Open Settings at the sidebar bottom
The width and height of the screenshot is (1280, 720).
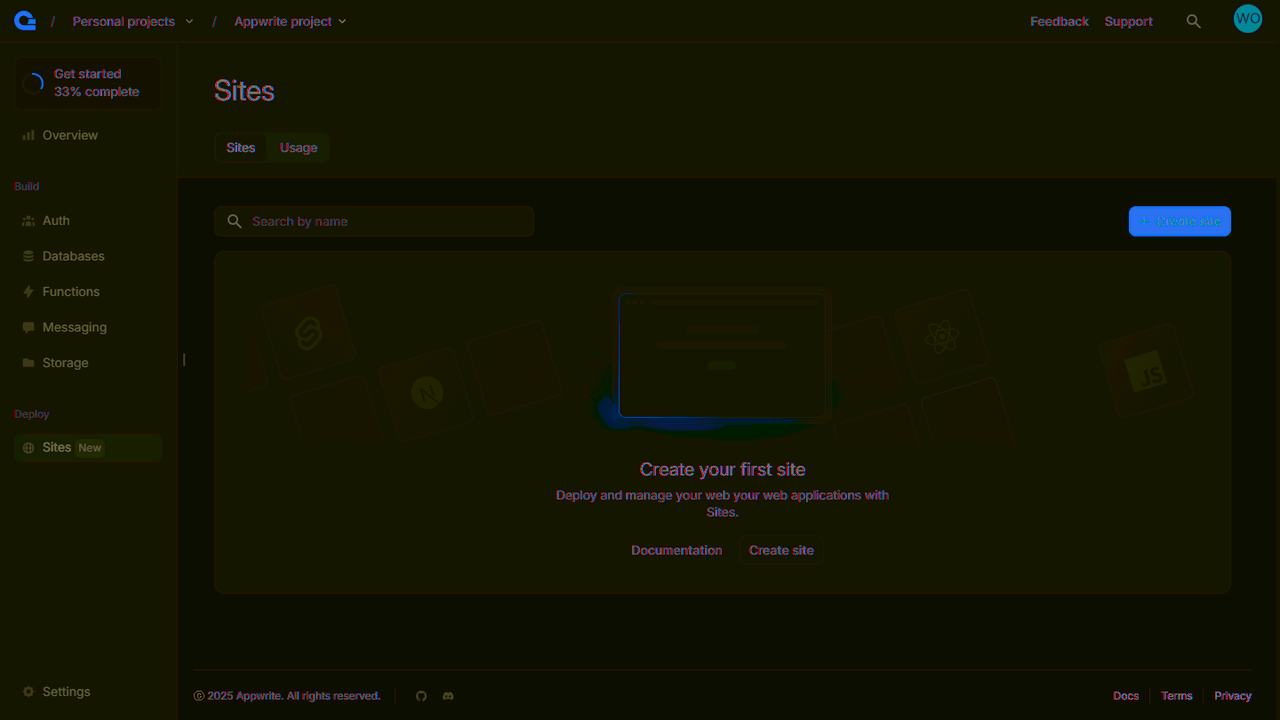(66, 691)
